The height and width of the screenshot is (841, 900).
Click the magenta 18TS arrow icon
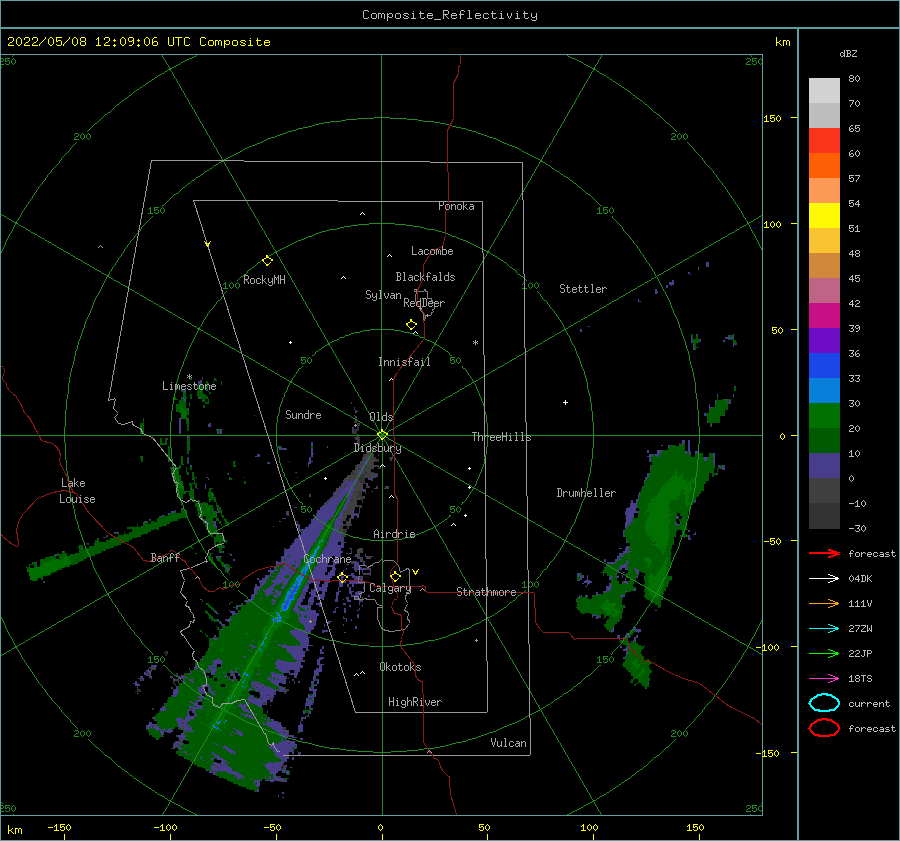point(824,679)
